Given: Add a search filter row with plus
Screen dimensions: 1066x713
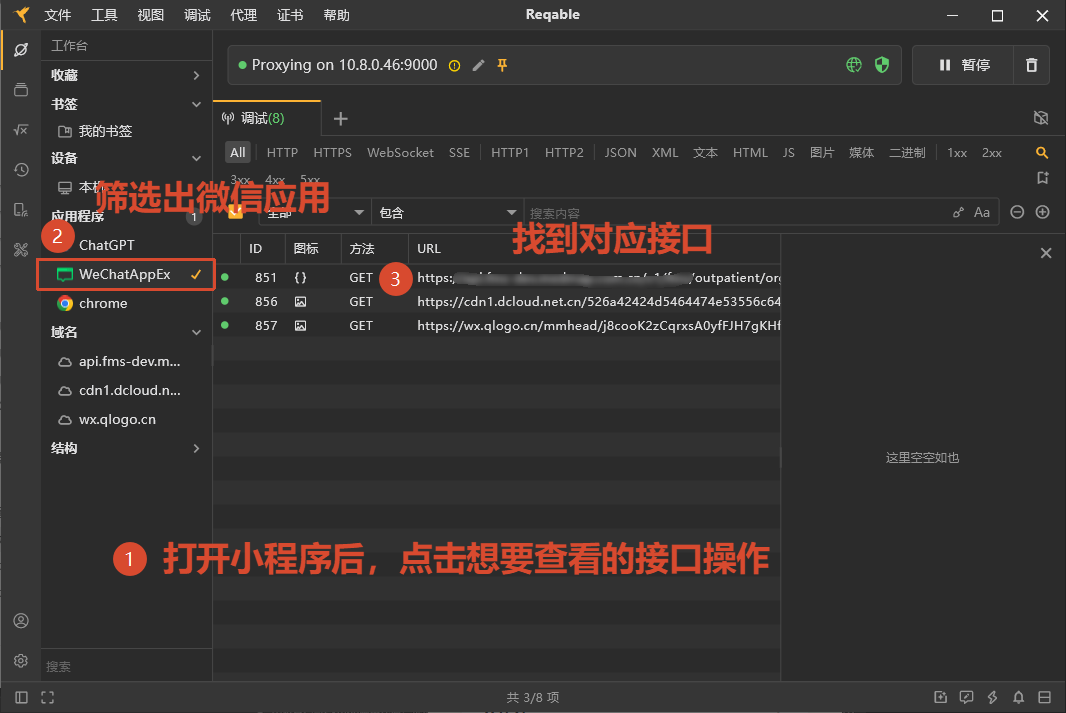Looking at the screenshot, I should tap(1042, 212).
